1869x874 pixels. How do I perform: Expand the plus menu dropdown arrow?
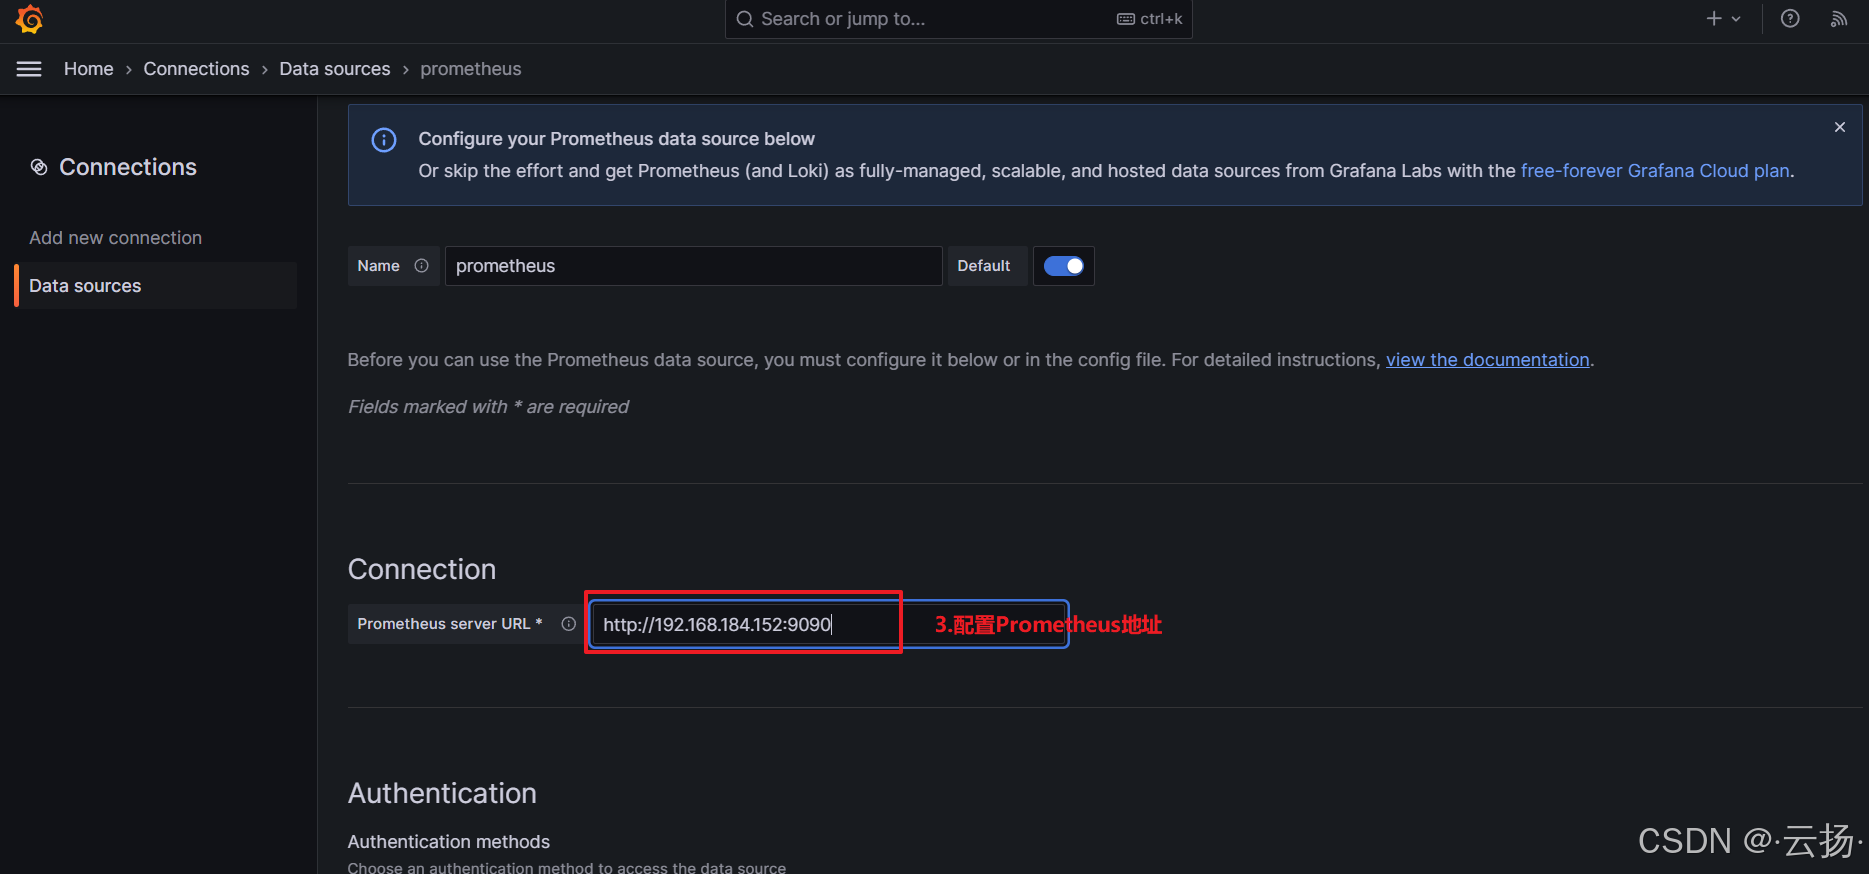pos(1736,19)
